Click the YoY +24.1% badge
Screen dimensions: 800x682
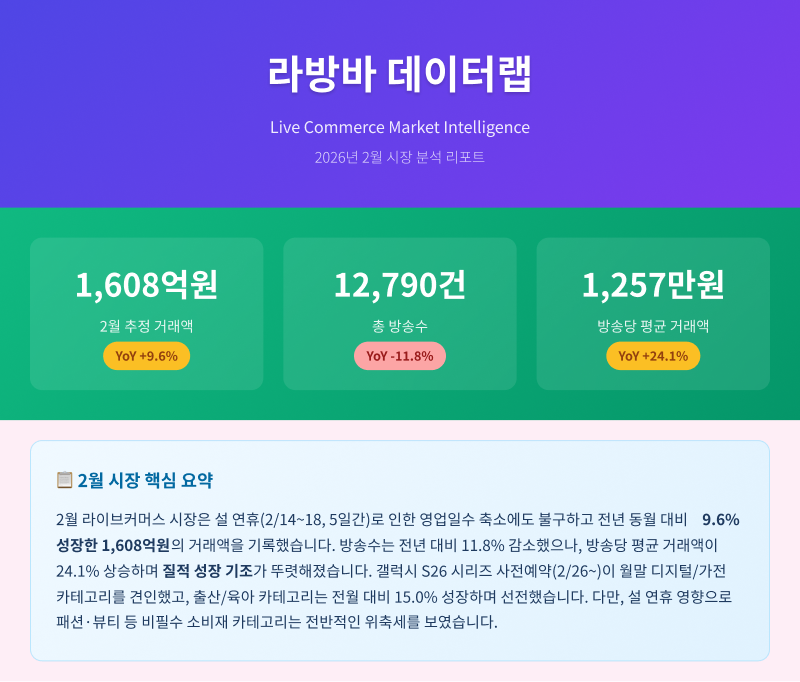(653, 356)
